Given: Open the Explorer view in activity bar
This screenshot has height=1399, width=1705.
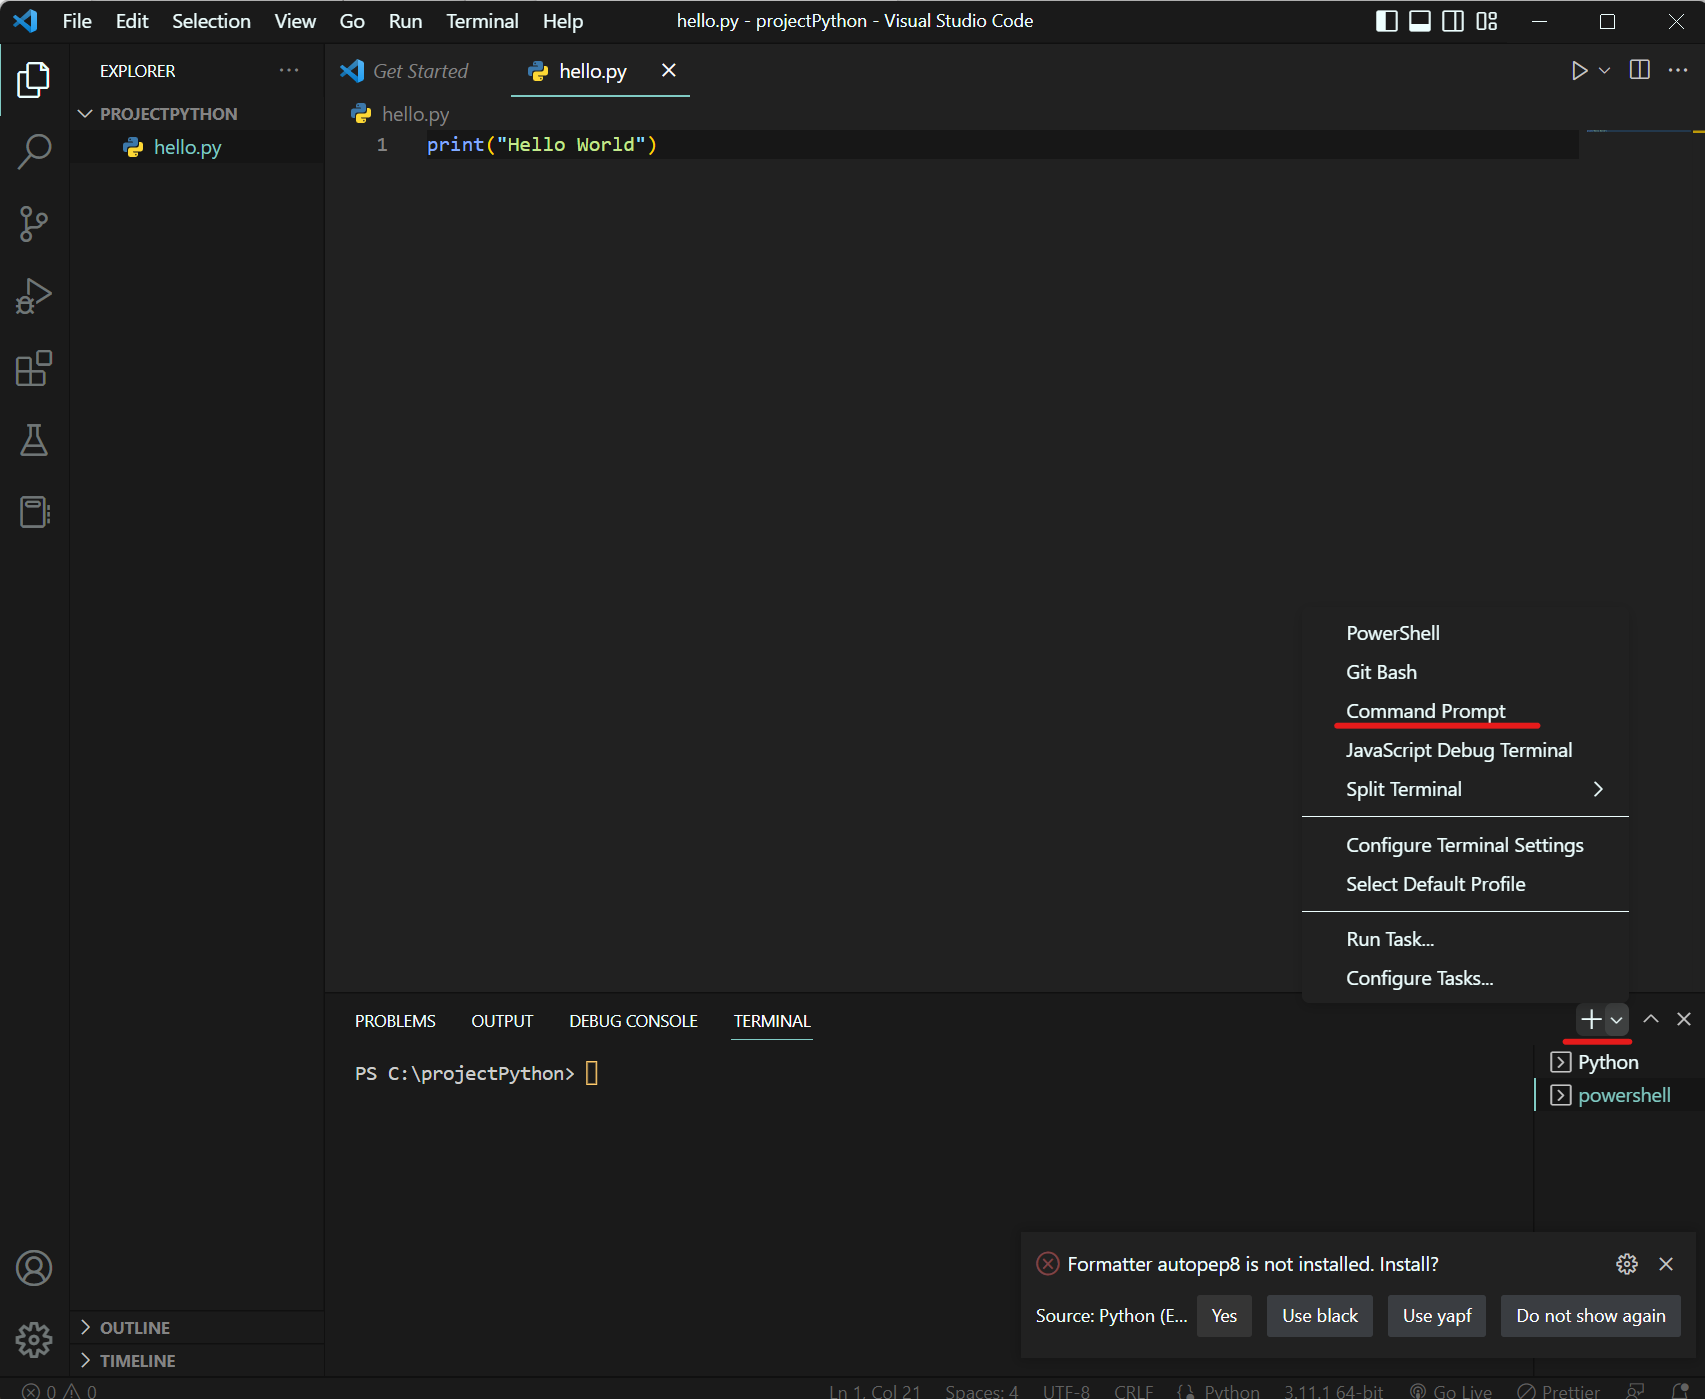Looking at the screenshot, I should click(x=34, y=80).
